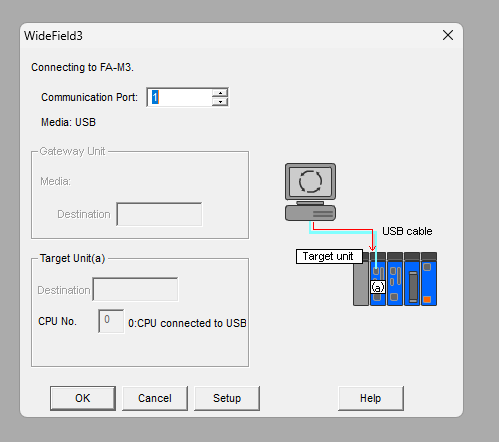
Task: Click the Target Unit(a) group title
Action: pos(72,258)
